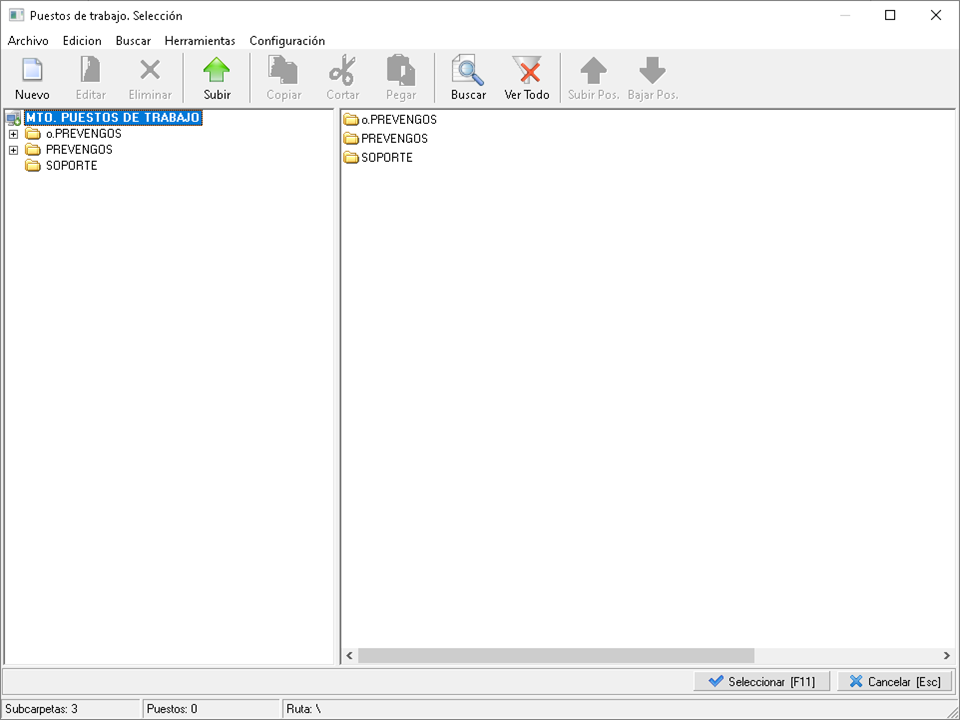Click the Eliminar X icon
Viewport: 960px width, 720px height.
[150, 72]
